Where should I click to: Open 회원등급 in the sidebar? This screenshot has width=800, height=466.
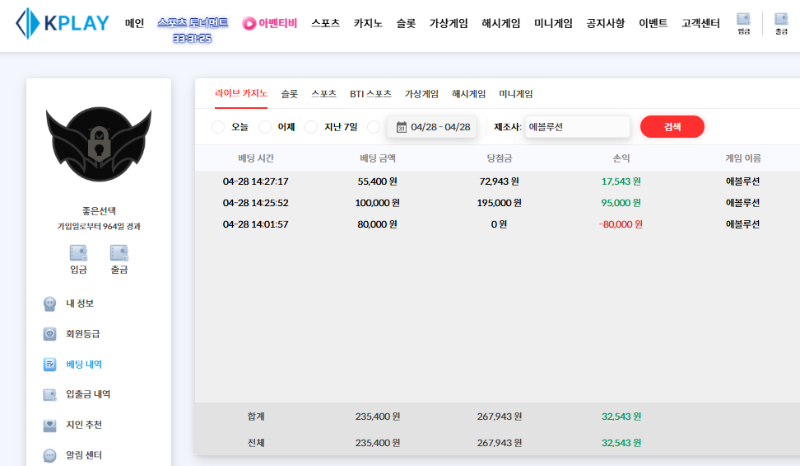[82, 334]
